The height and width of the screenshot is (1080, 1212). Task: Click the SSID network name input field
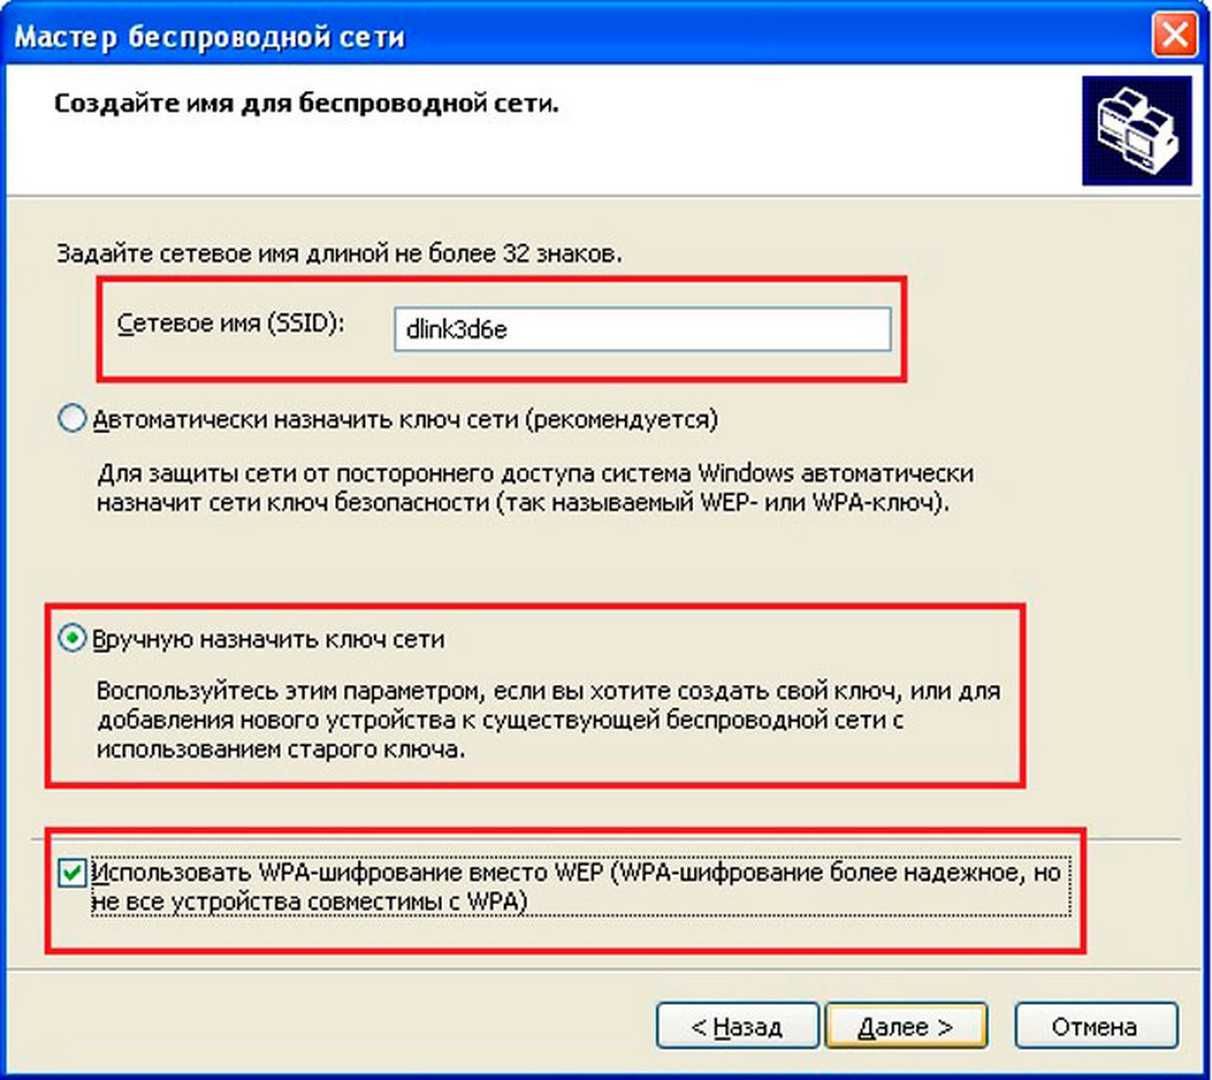(x=642, y=329)
